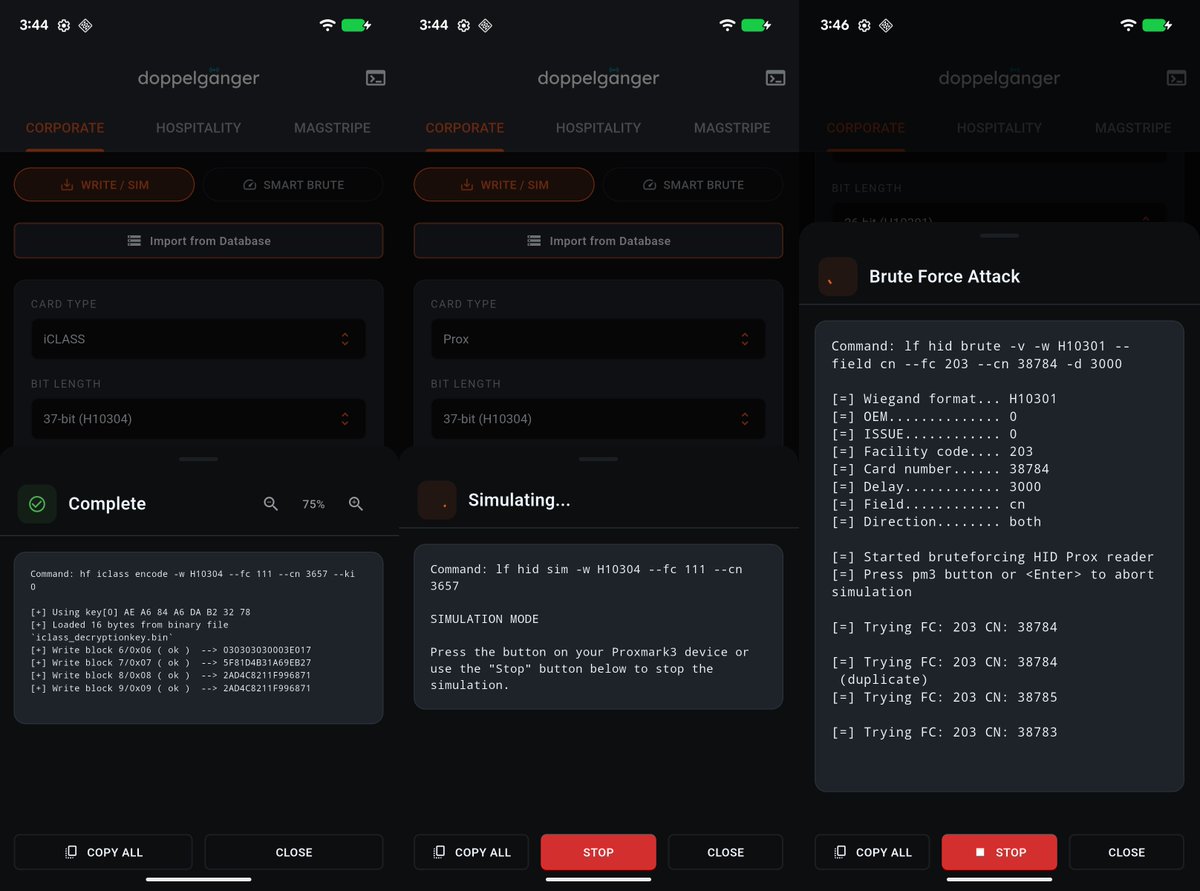
Task: Click gear status icon next to 3:46
Action: pos(864,25)
